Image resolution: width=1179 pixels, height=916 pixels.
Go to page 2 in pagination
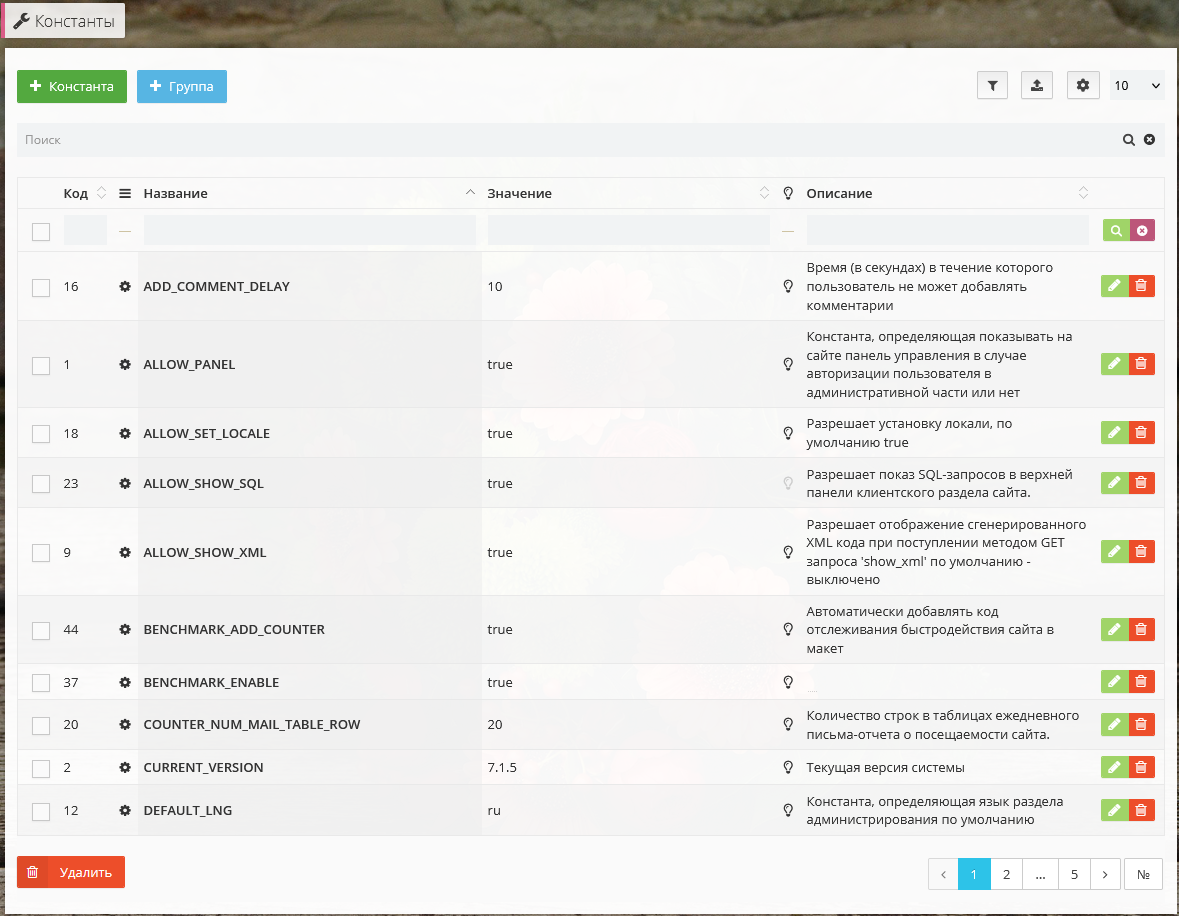[1006, 874]
